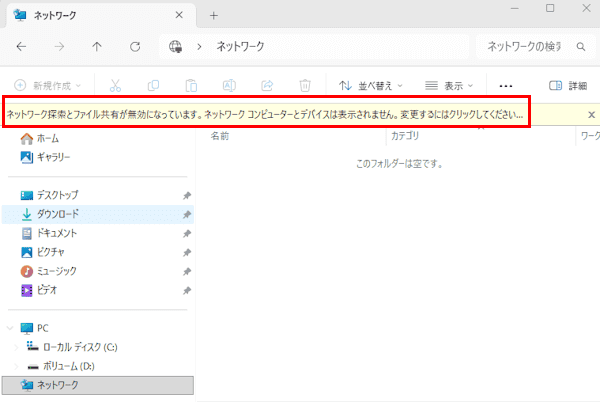The height and width of the screenshot is (402, 600).
Task: Click the search magnifier icon
Action: [x=580, y=47]
